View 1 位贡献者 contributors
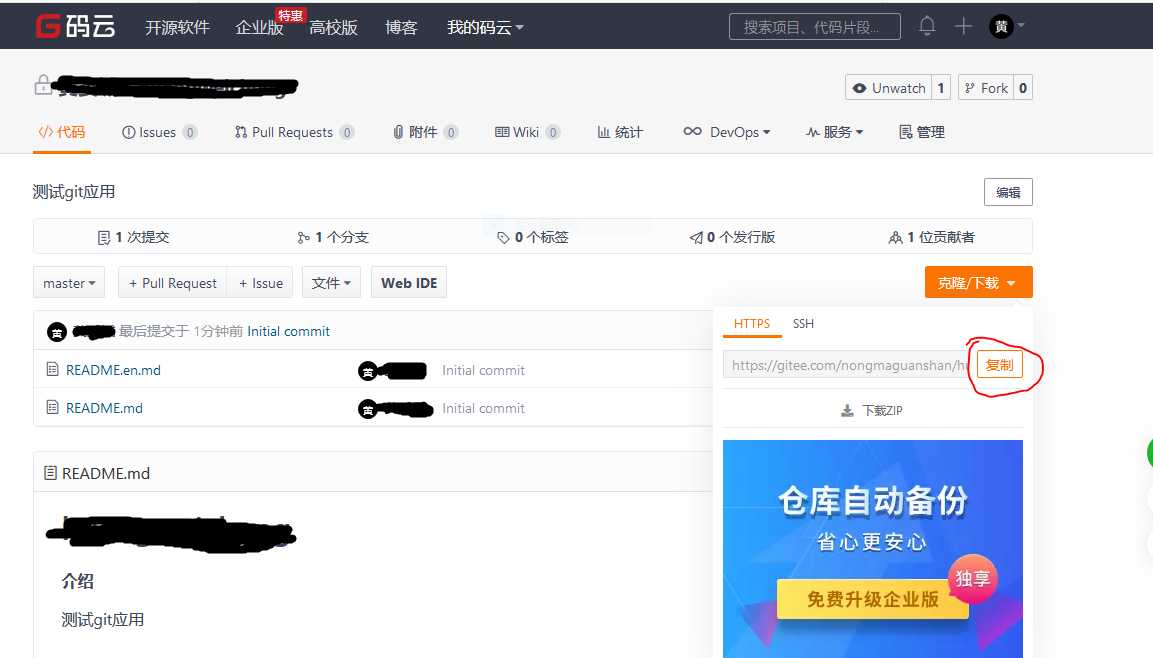This screenshot has width=1153, height=658. 932,237
